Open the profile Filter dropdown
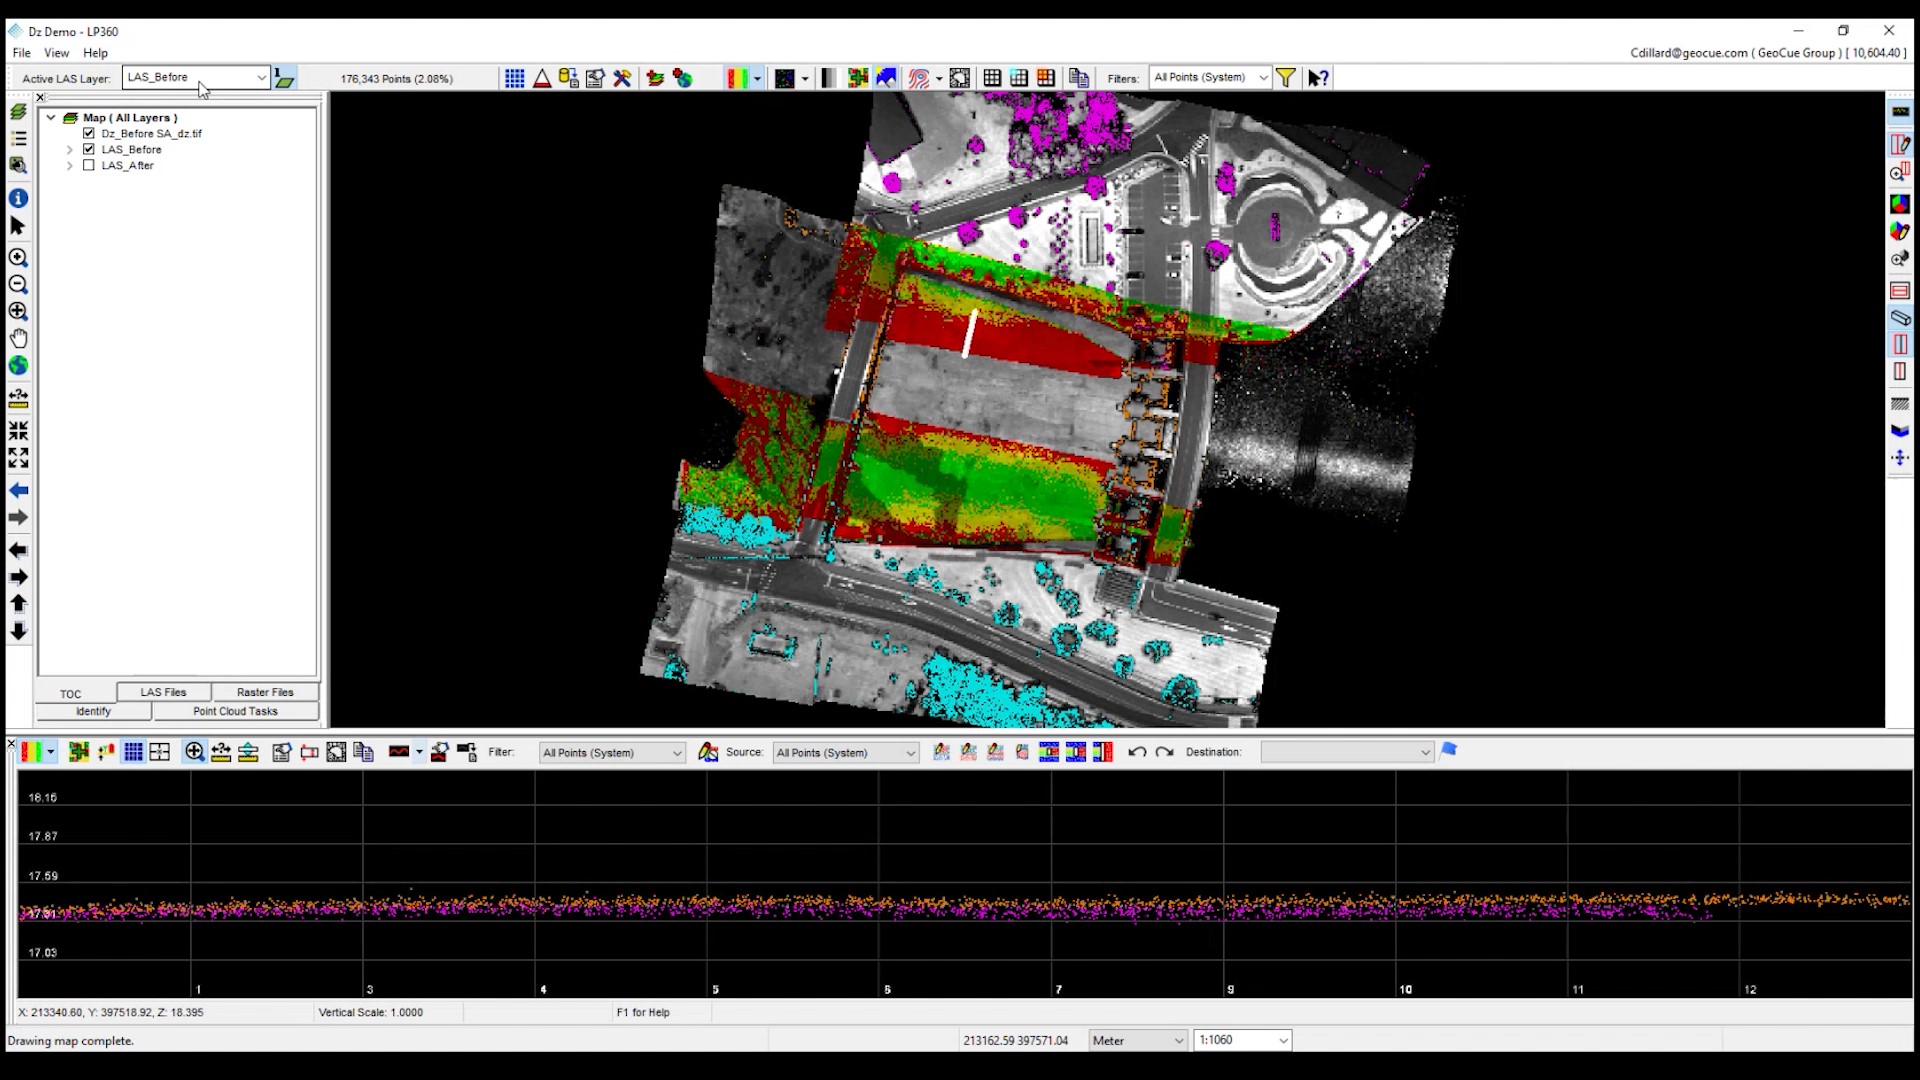The width and height of the screenshot is (1920, 1080). coord(677,753)
